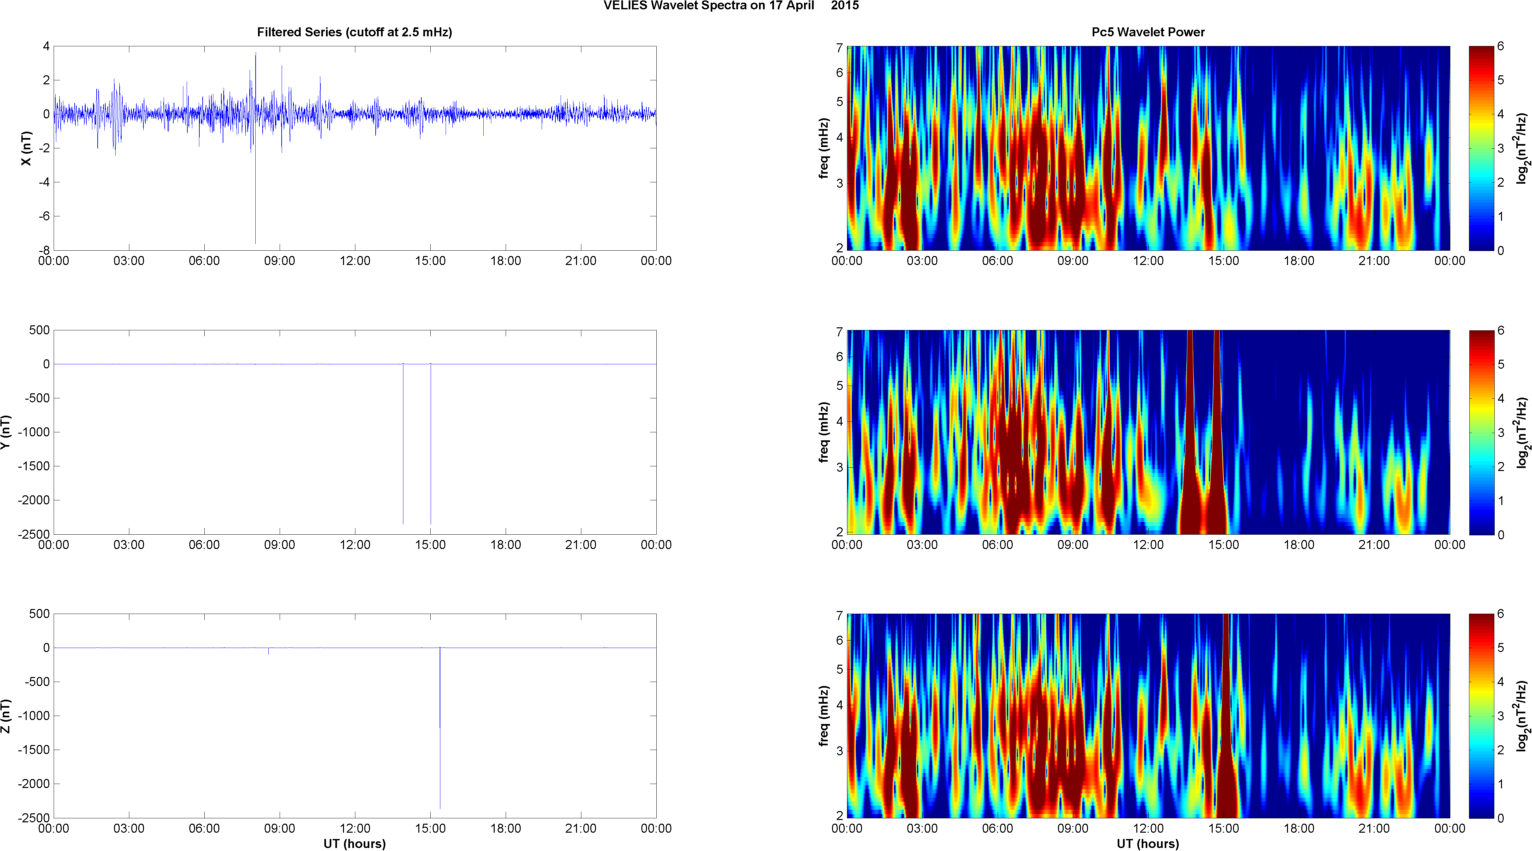Click the Y series spike near 14:00

pyautogui.click(x=403, y=445)
